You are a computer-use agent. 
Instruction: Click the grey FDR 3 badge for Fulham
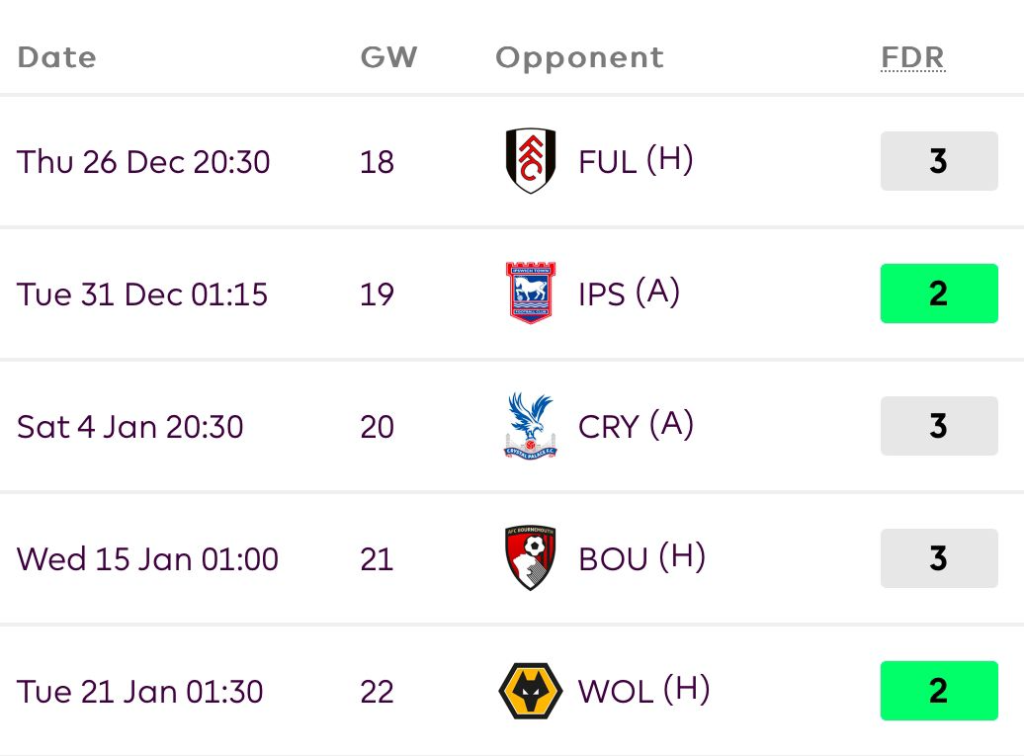938,161
